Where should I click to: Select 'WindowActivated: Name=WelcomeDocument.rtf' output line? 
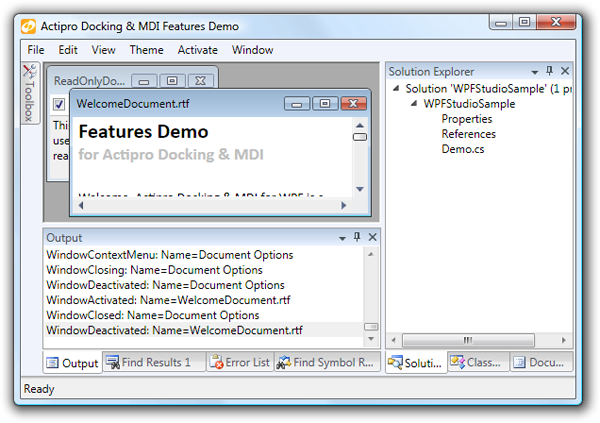coord(168,300)
